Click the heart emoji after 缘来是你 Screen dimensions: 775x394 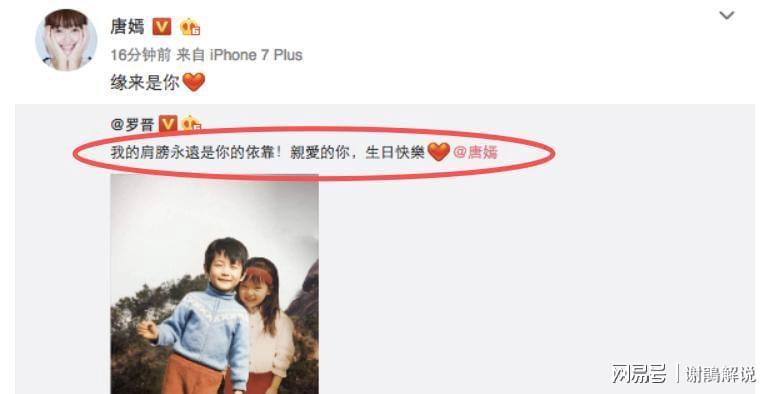point(193,82)
